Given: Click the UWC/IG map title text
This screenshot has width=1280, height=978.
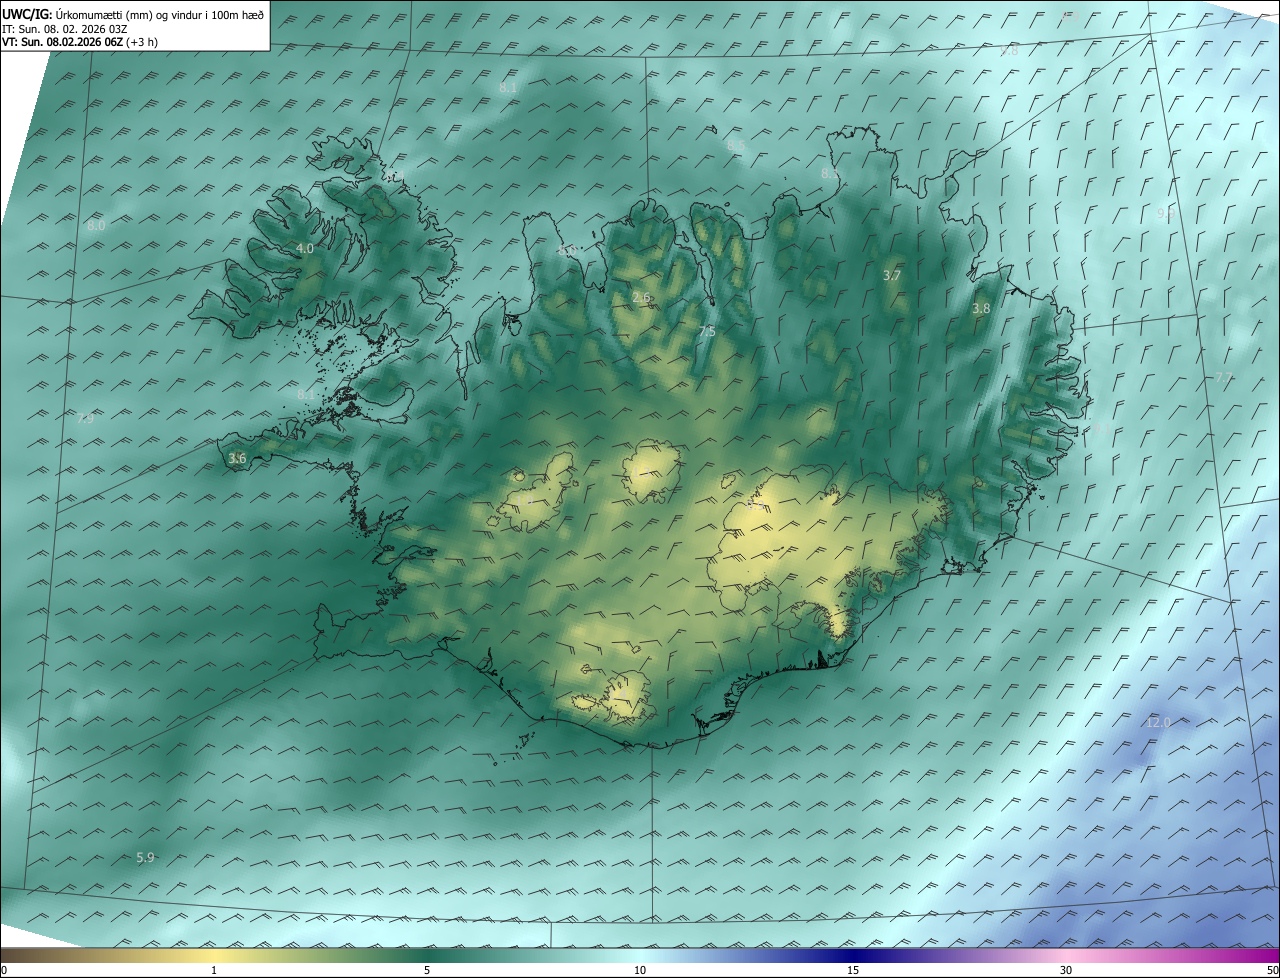Looking at the screenshot, I should [x=133, y=13].
